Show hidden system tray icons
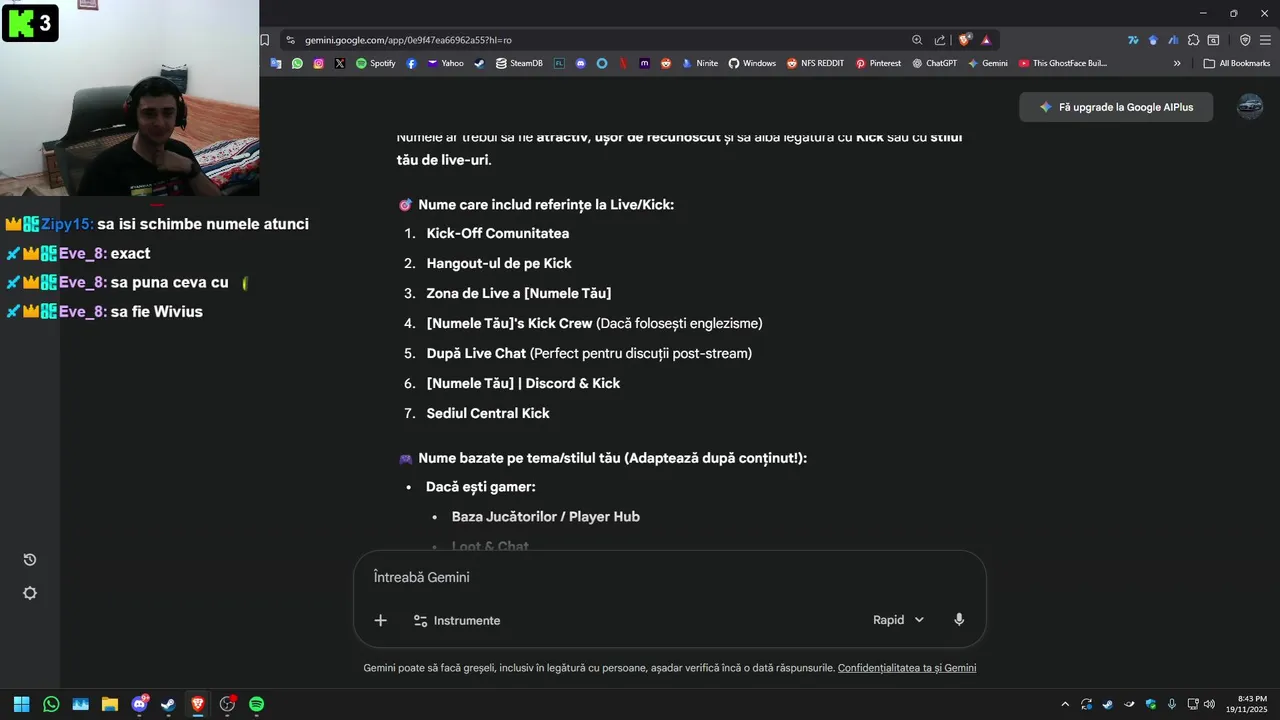This screenshot has height=720, width=1280. click(x=1065, y=704)
